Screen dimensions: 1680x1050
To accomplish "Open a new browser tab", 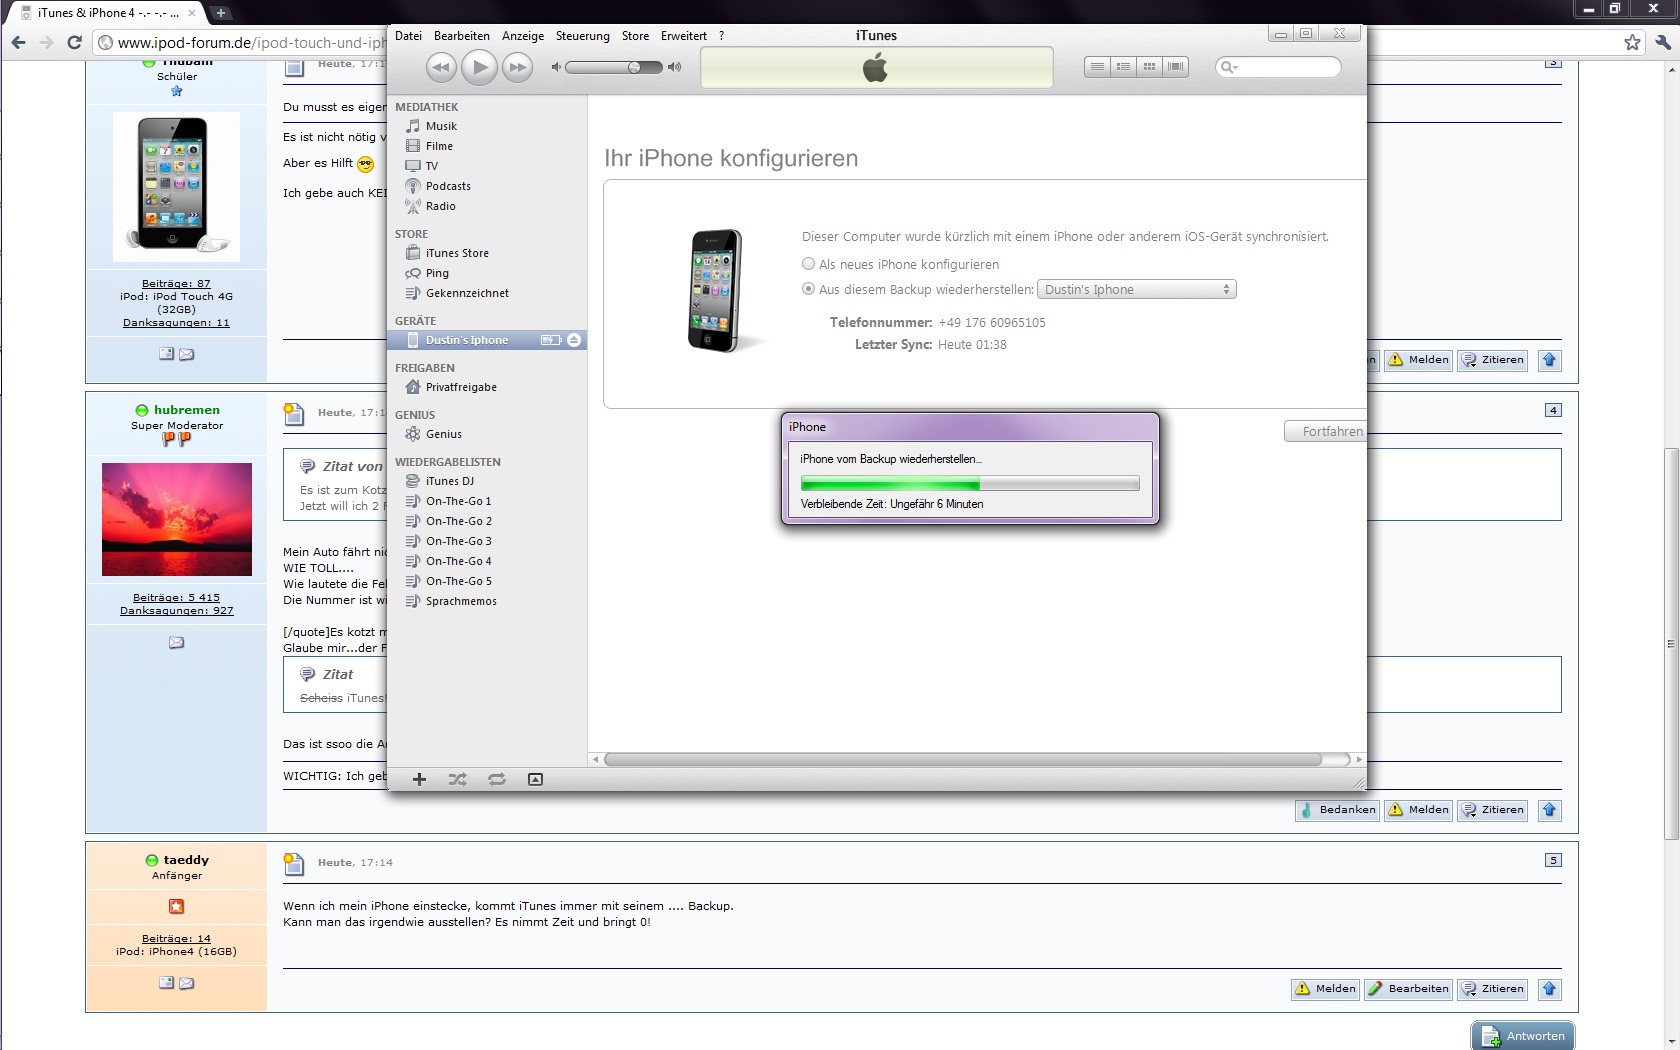I will coord(221,13).
